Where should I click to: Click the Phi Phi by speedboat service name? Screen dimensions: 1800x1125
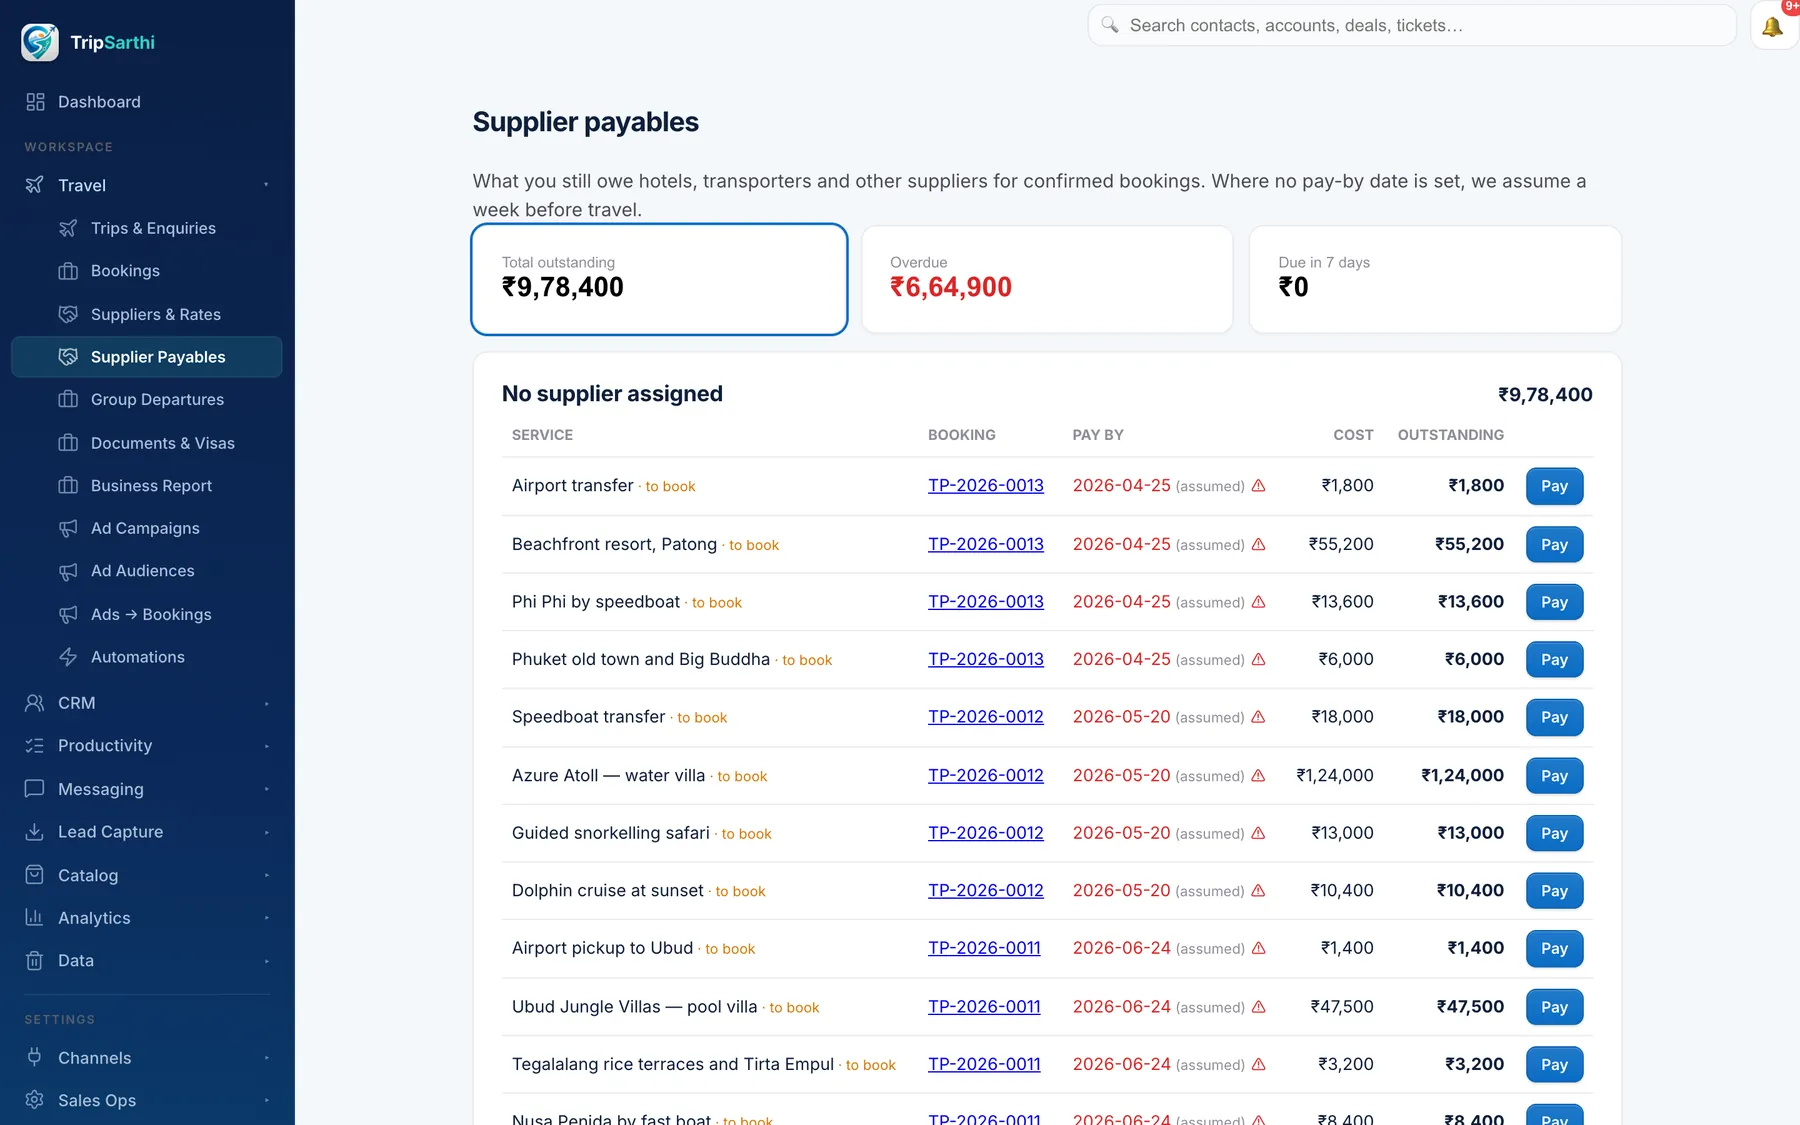[x=596, y=602]
